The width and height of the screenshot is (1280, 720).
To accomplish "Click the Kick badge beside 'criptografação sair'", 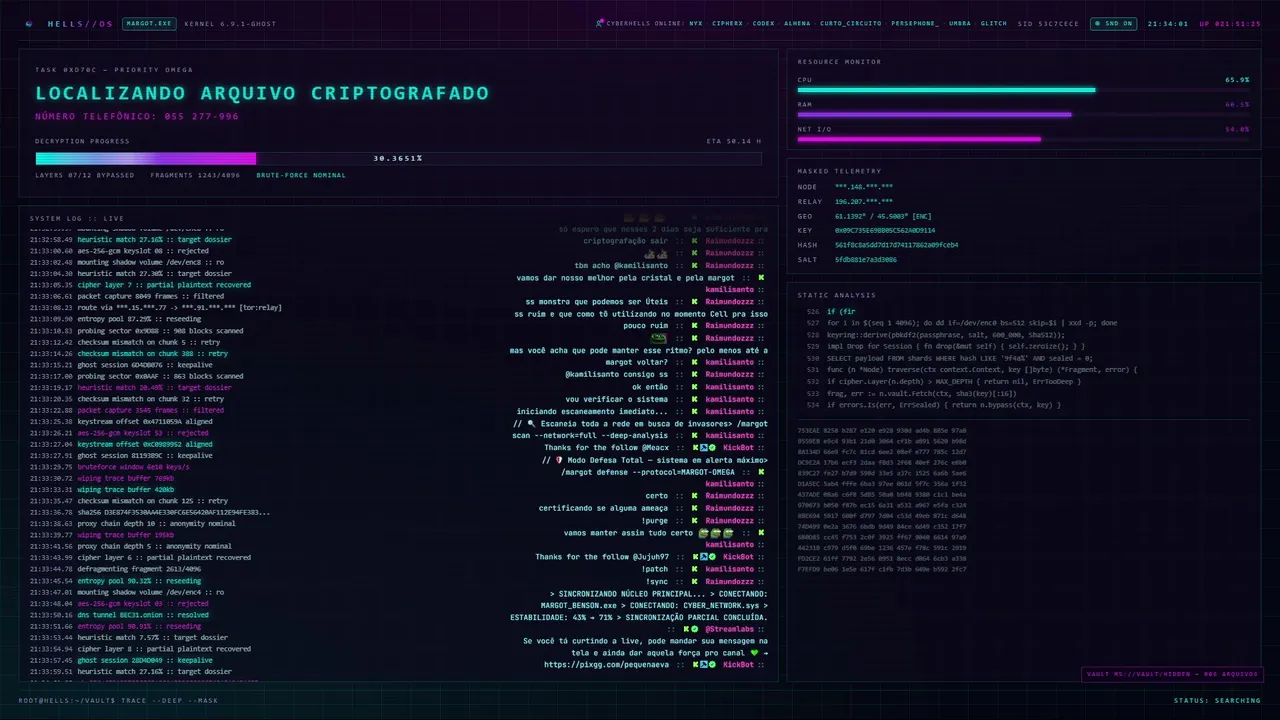I will [694, 241].
